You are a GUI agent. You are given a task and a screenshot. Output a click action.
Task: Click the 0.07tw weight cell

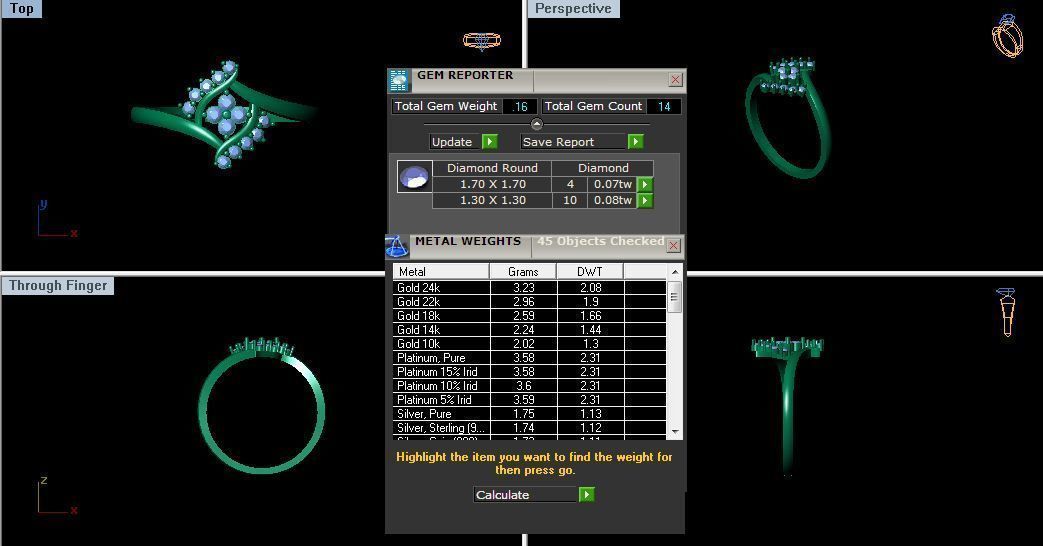click(x=612, y=184)
